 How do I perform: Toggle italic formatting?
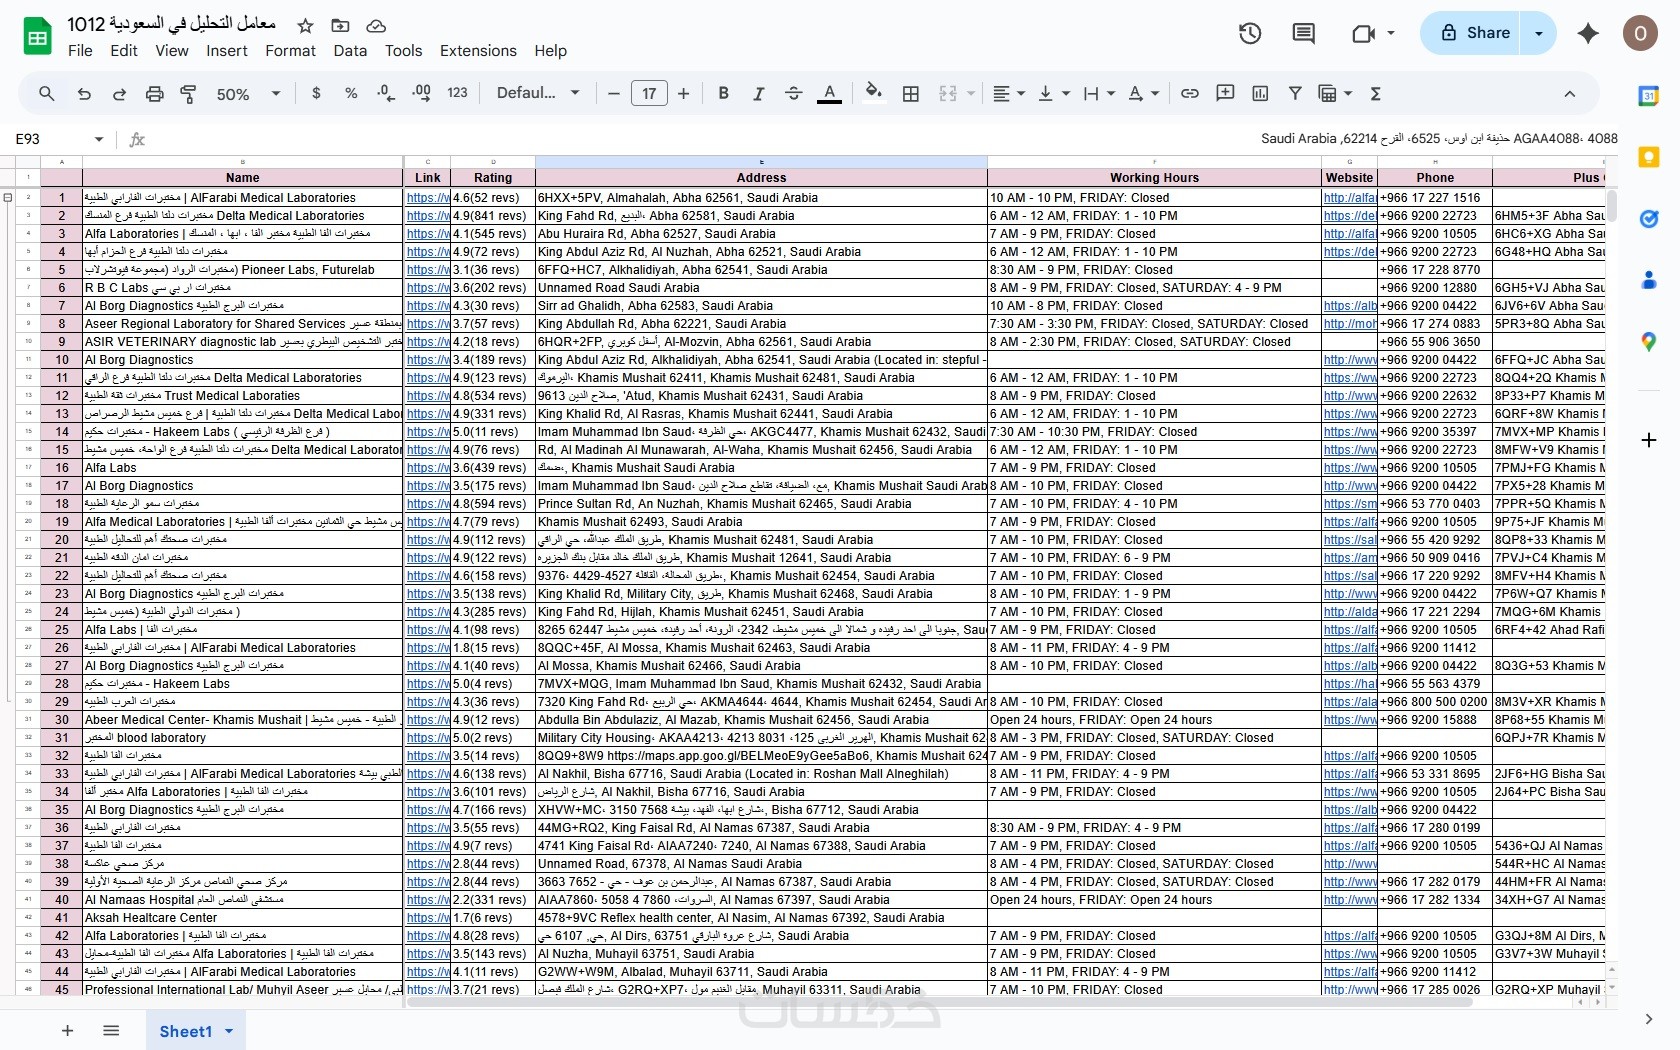tap(758, 93)
